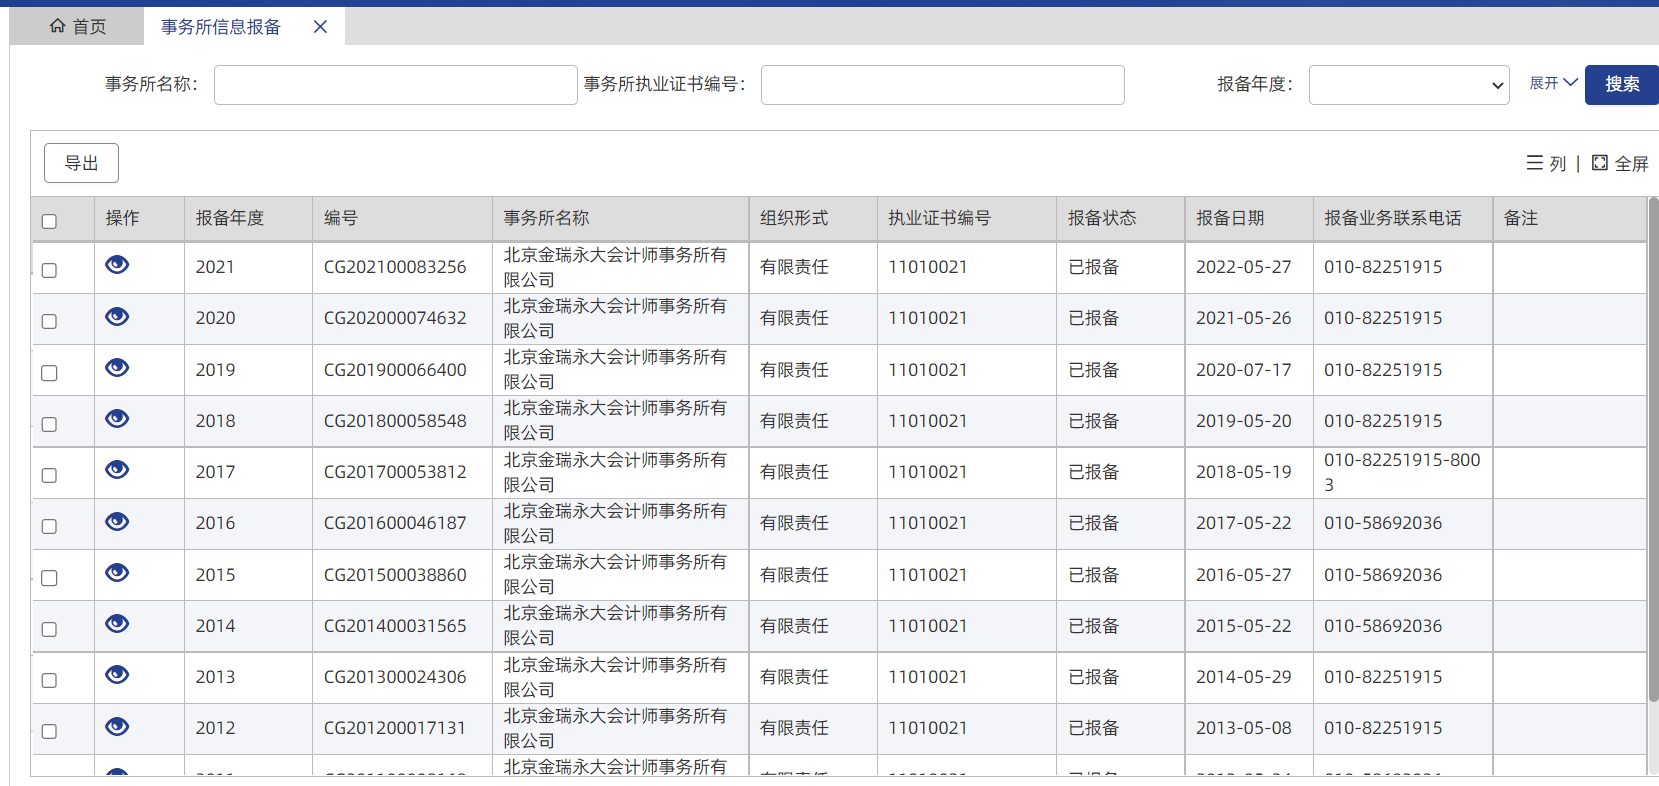
Task: Focus the 事务所名称 input field
Action: tap(395, 85)
